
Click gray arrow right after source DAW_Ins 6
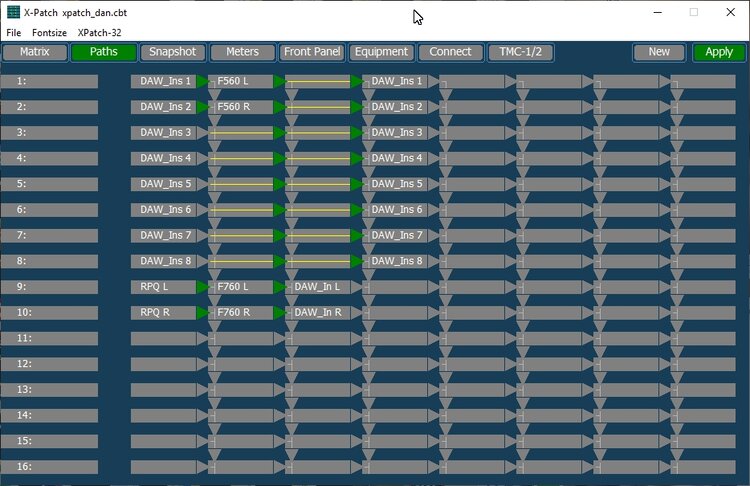tap(202, 210)
